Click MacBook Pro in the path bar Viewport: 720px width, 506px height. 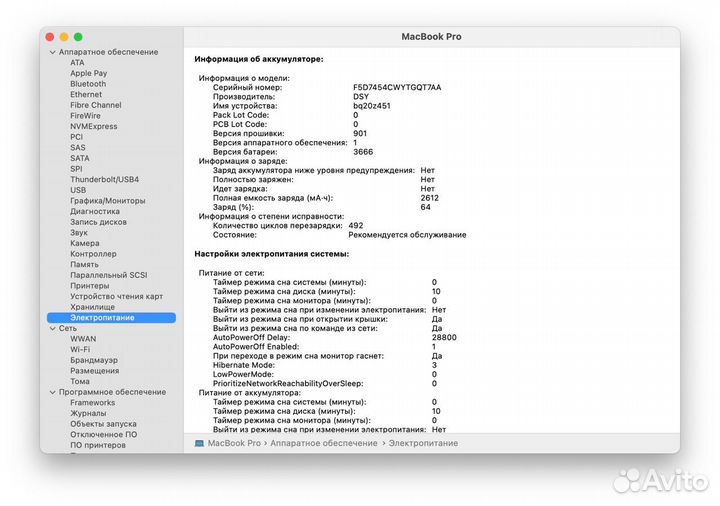click(234, 444)
